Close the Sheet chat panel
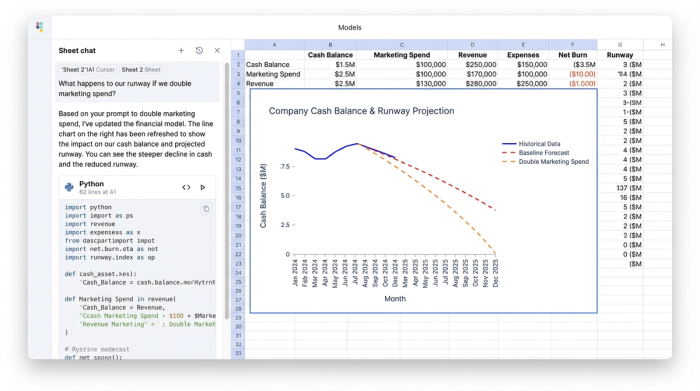The height and width of the screenshot is (391, 700). 217,50
